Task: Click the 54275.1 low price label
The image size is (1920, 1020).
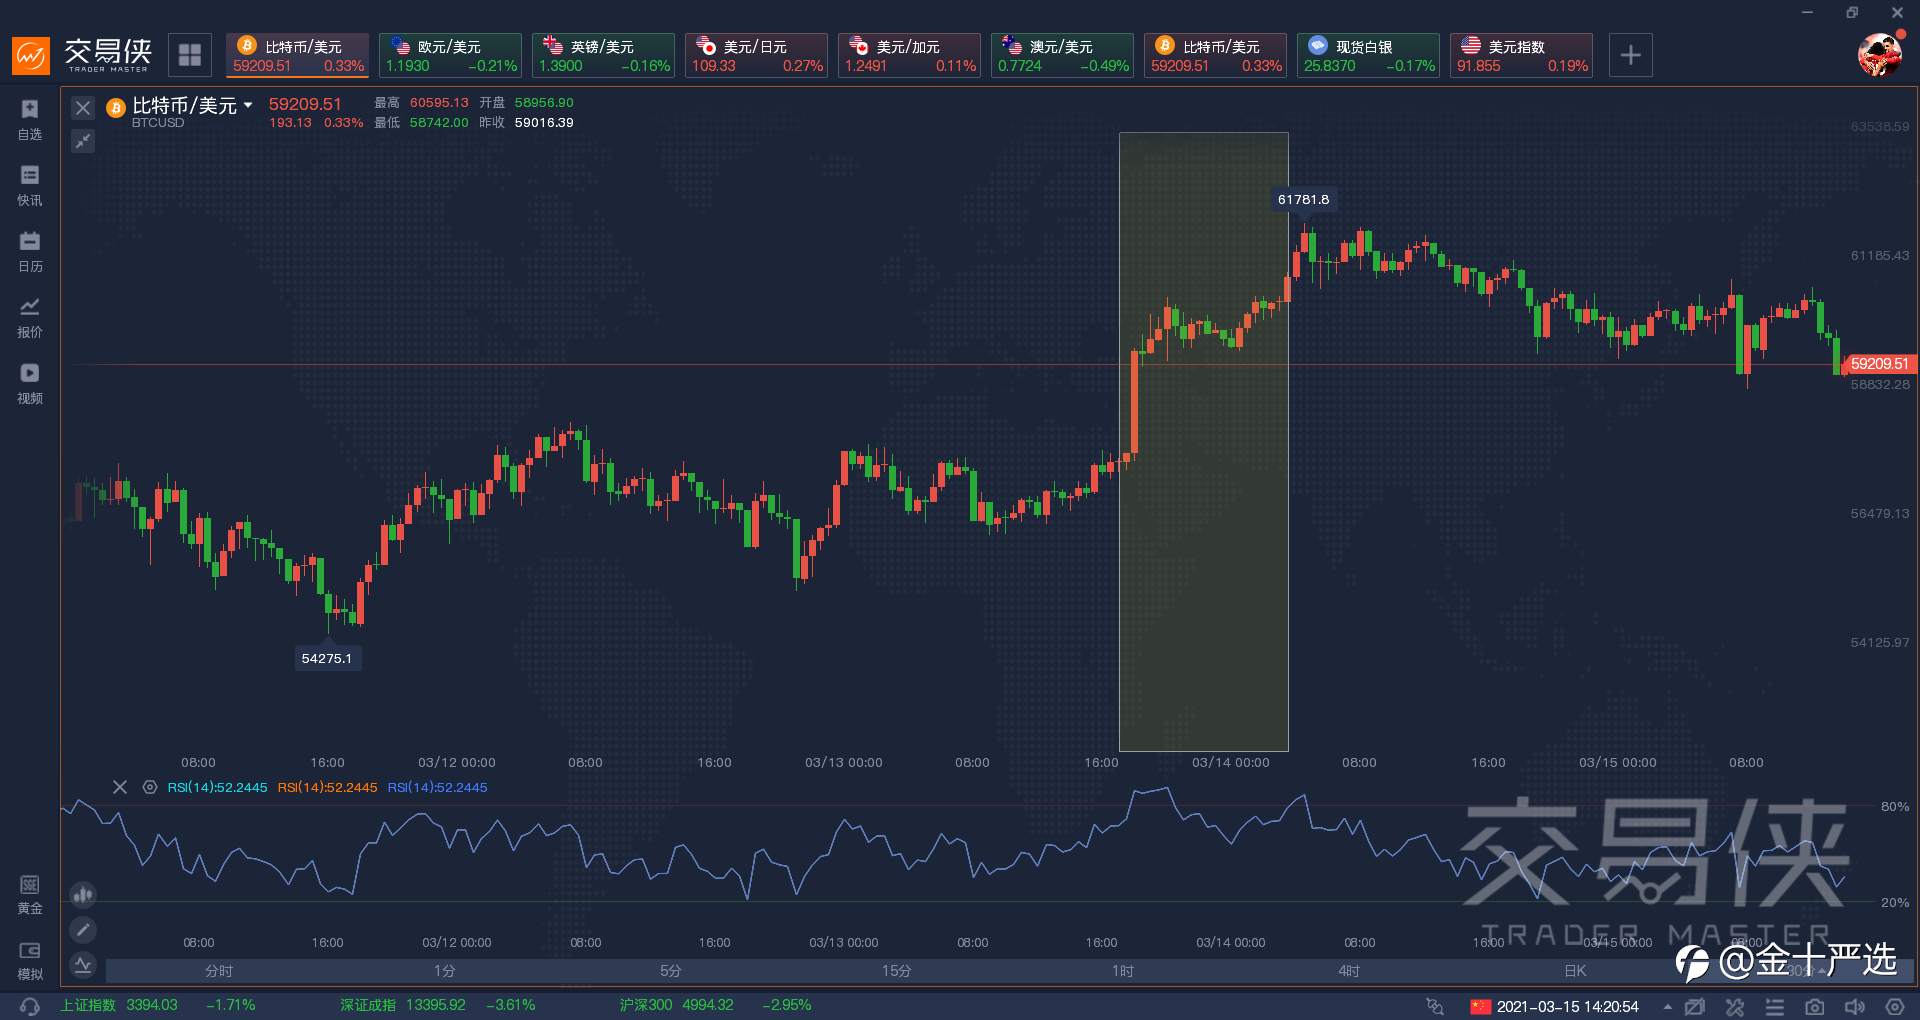Action: point(327,658)
